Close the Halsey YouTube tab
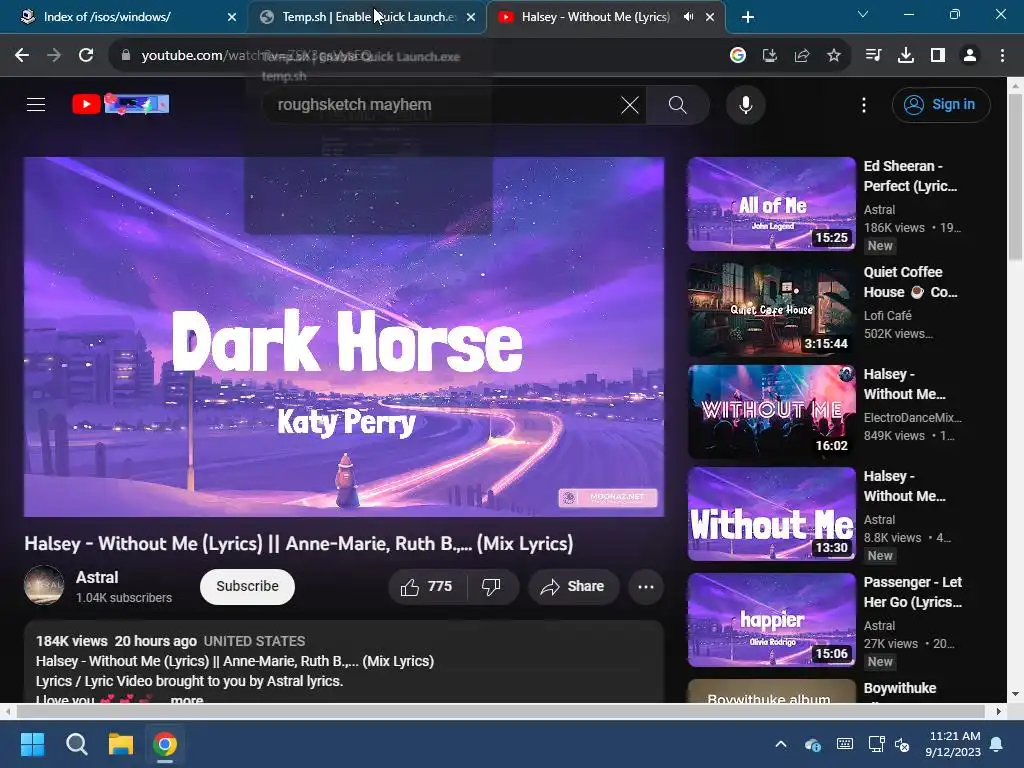This screenshot has height=768, width=1024. click(710, 17)
